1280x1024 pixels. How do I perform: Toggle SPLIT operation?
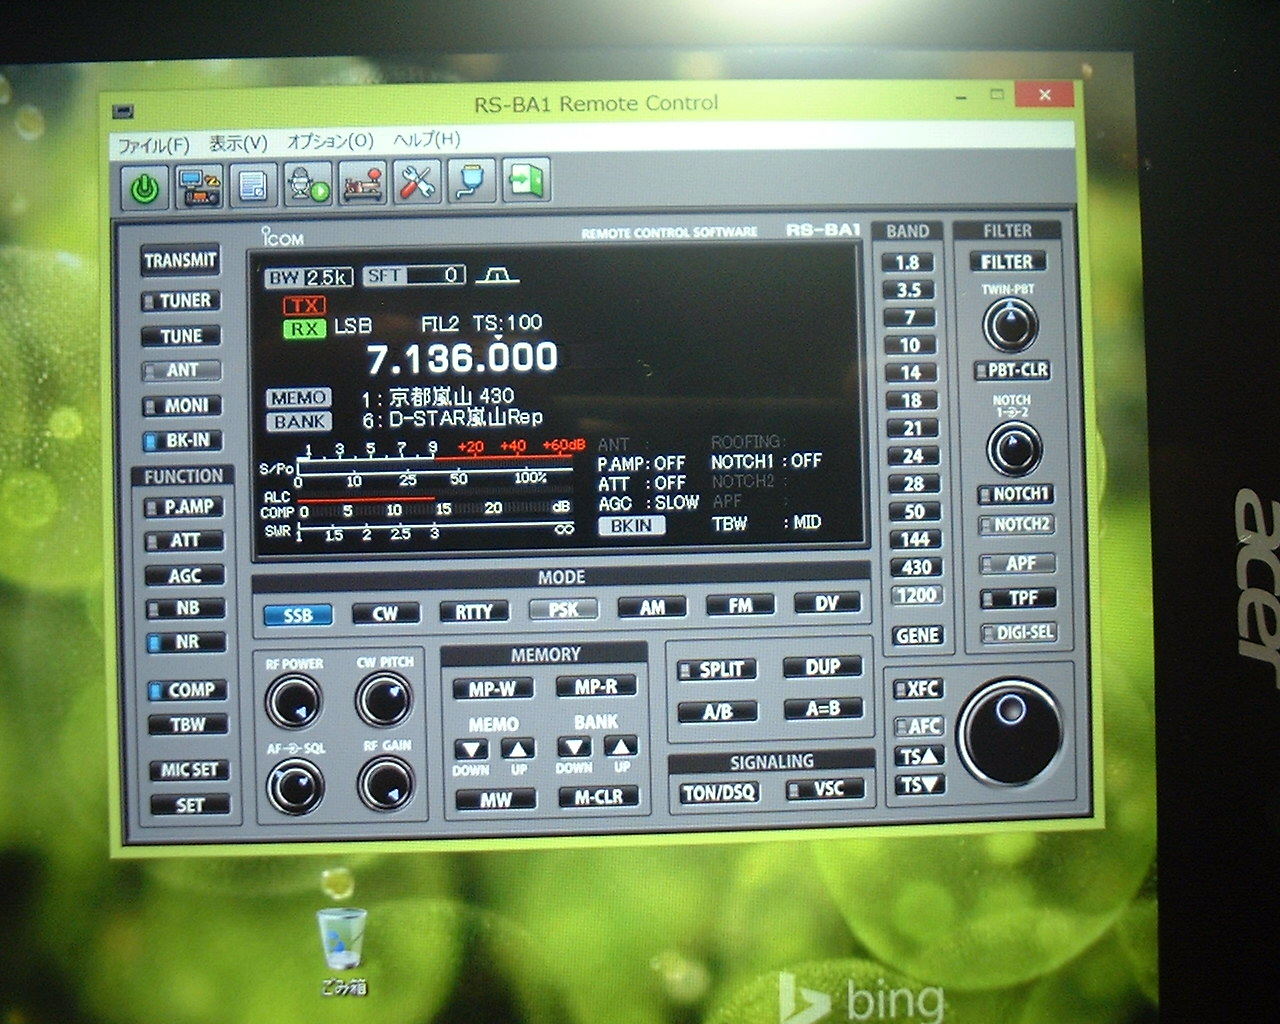coord(717,670)
